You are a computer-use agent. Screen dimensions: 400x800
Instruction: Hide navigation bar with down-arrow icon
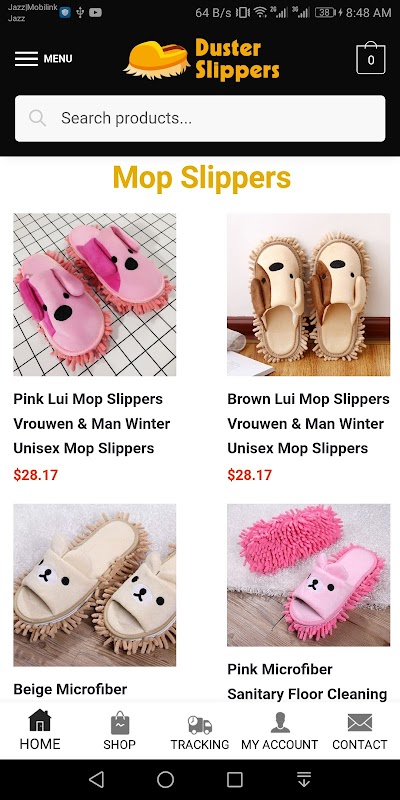click(304, 779)
